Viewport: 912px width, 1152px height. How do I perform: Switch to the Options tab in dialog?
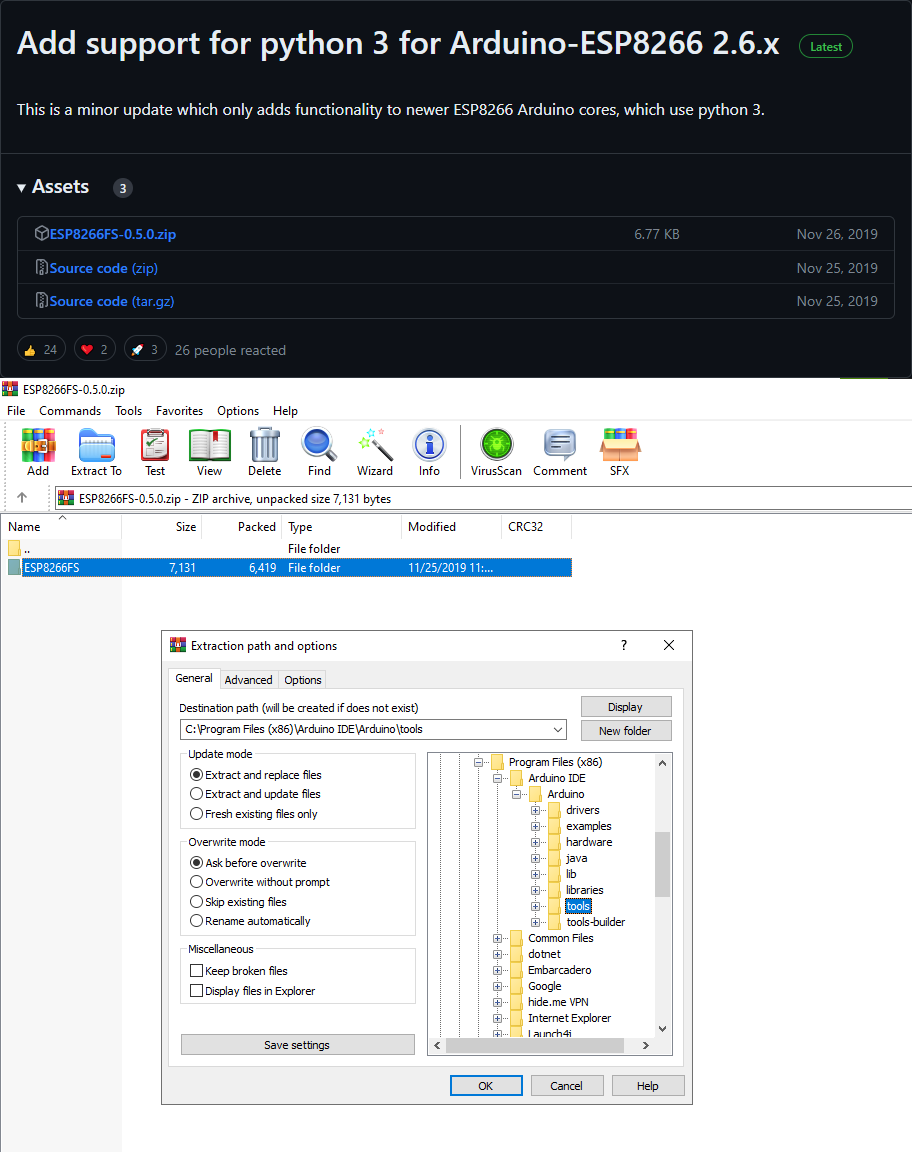point(303,680)
